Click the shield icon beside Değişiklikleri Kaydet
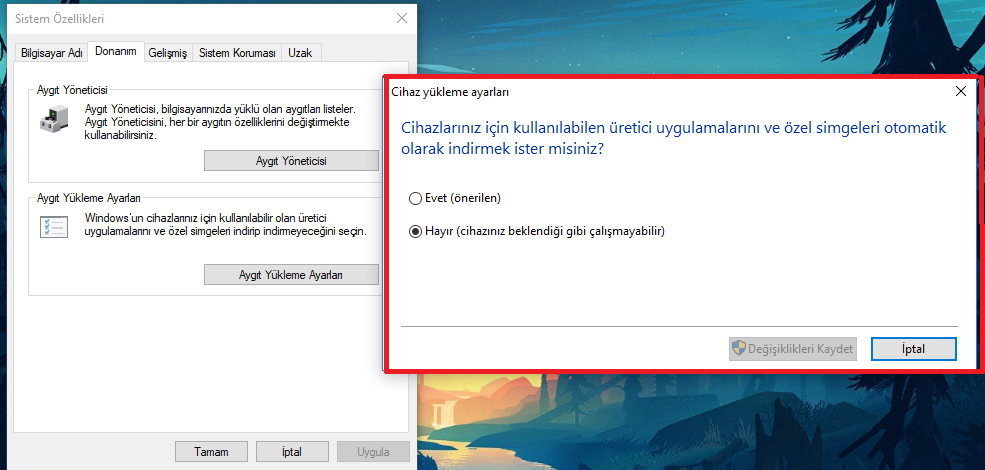 click(x=739, y=349)
